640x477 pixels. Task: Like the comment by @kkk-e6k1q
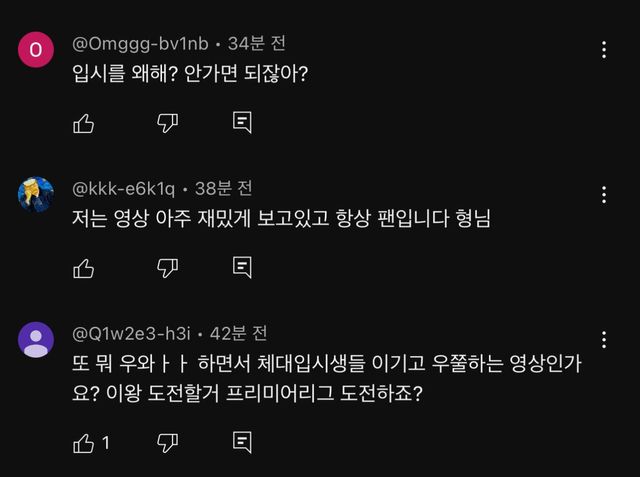(x=84, y=268)
